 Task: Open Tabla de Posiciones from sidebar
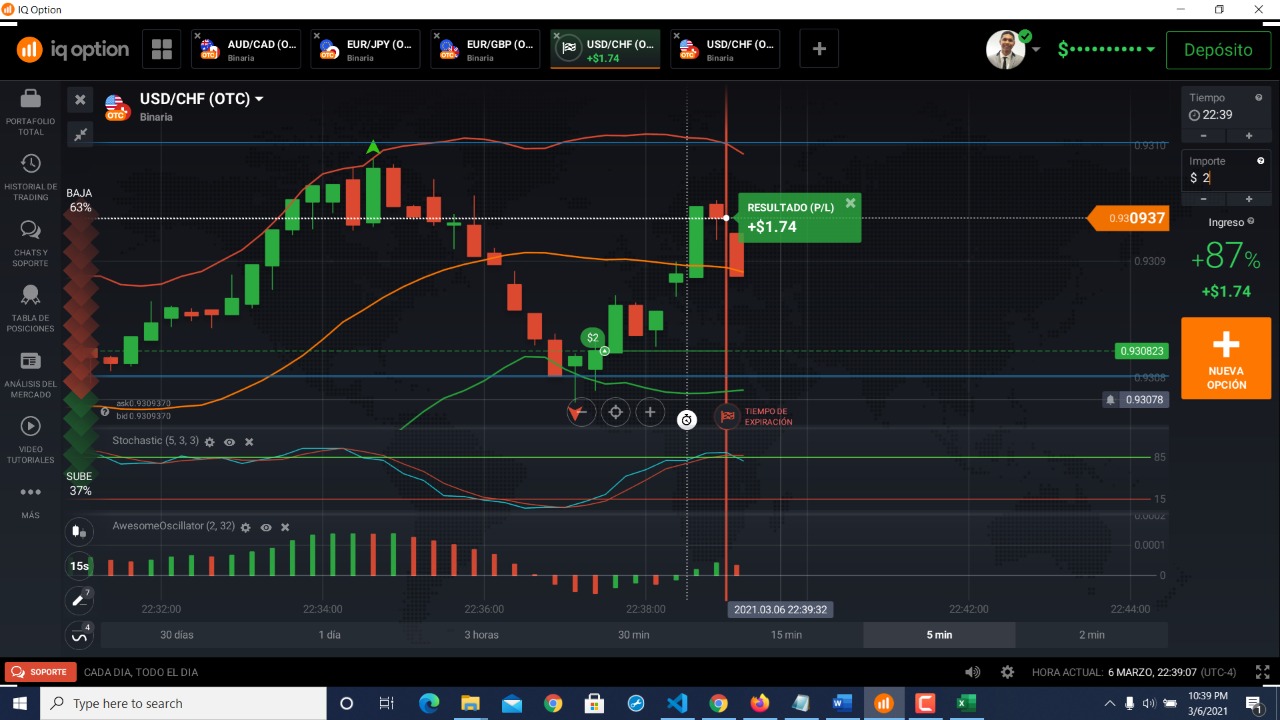click(31, 307)
